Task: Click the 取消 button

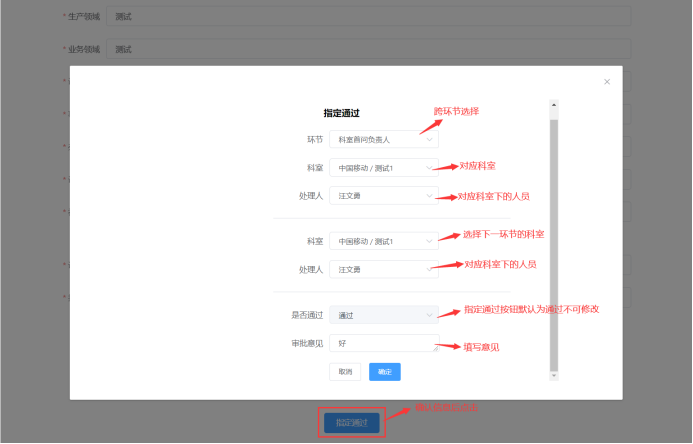Action: (x=345, y=372)
